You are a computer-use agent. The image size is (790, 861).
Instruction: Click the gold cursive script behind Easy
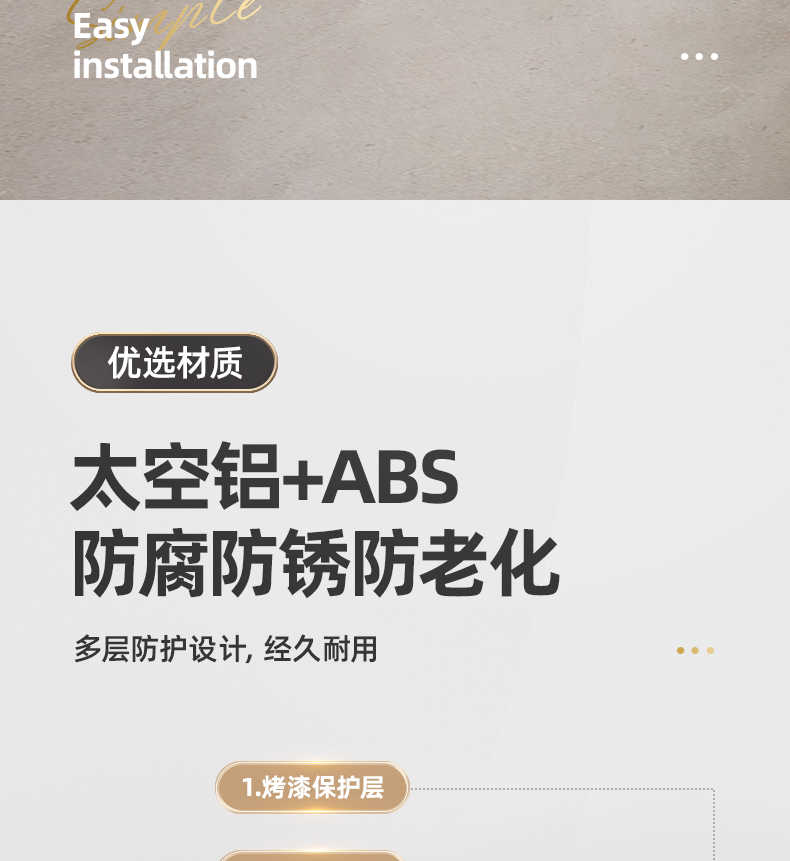coord(165,16)
